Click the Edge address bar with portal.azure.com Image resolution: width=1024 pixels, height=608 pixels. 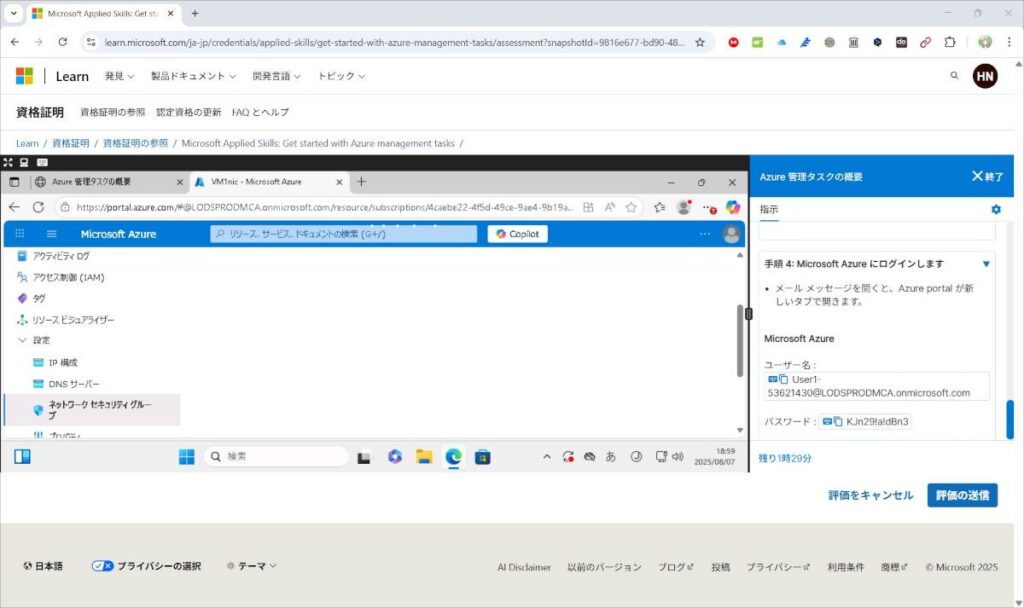(x=325, y=207)
